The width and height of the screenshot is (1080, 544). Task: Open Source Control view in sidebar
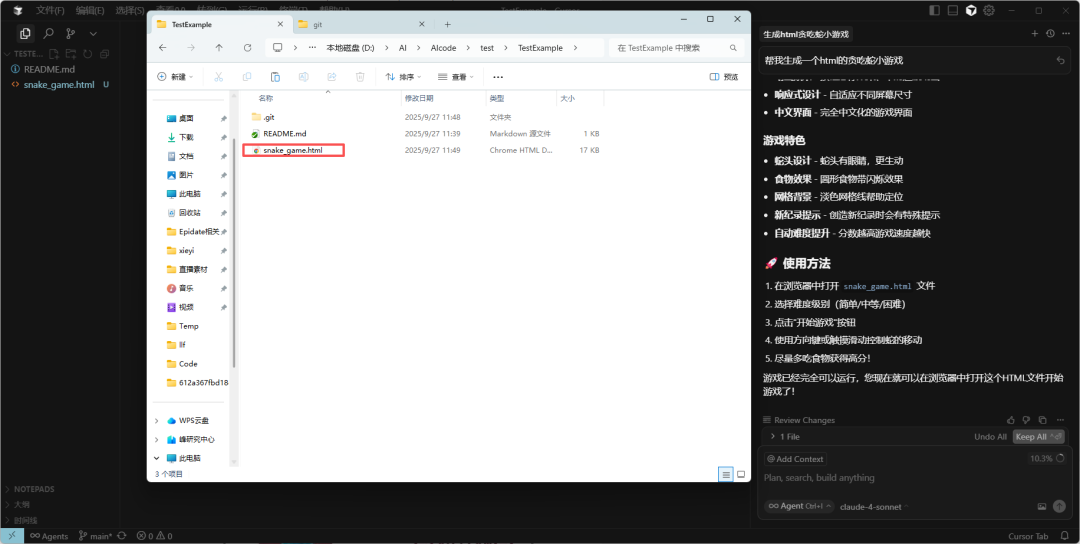tap(70, 33)
